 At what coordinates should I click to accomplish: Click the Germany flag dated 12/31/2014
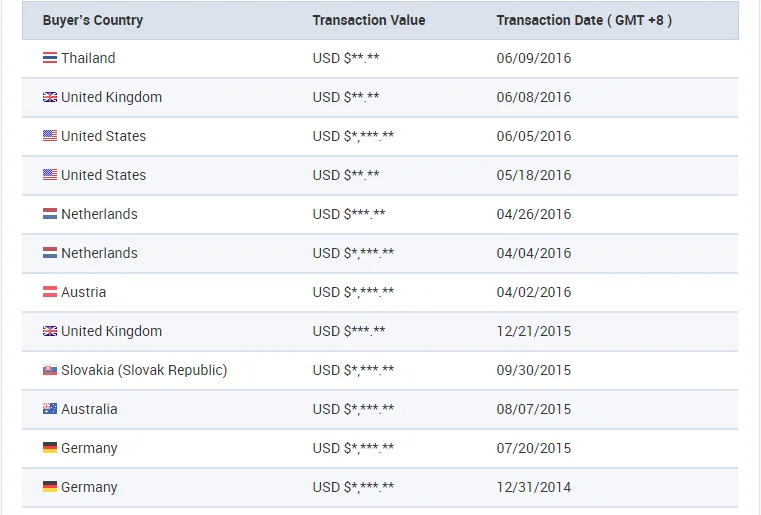(50, 487)
